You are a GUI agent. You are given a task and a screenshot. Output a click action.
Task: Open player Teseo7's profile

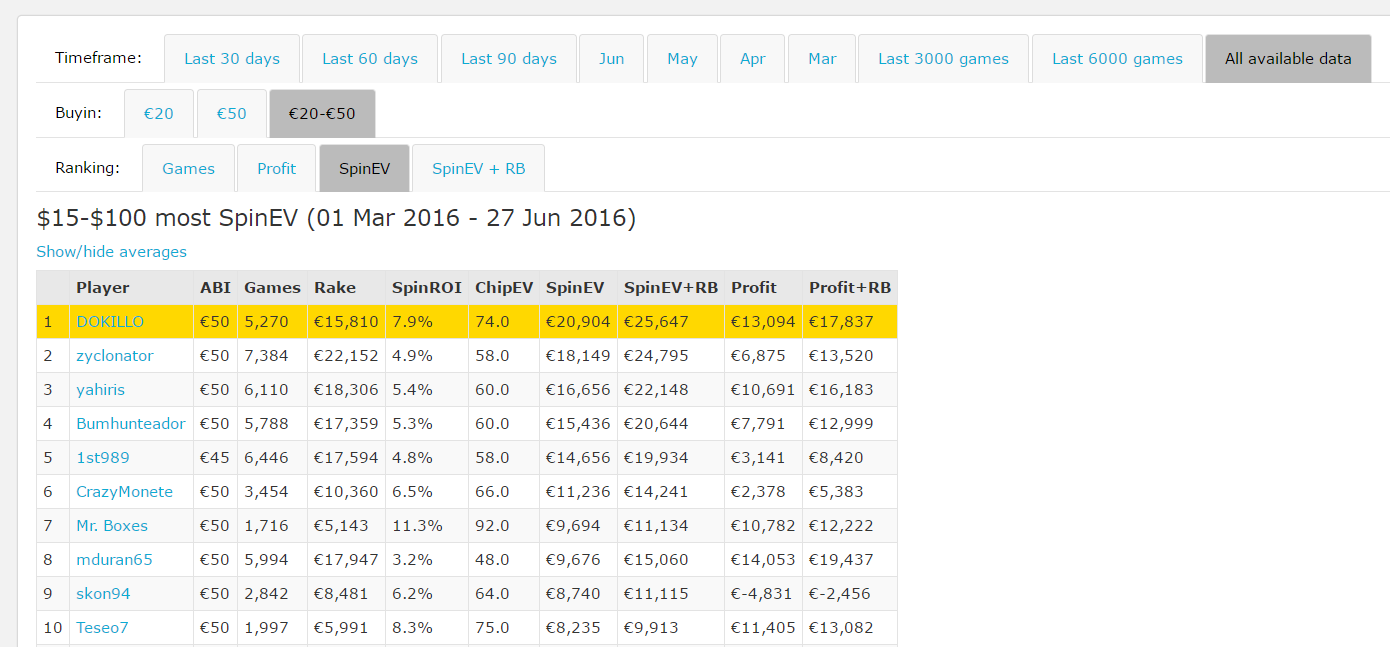(x=102, y=628)
